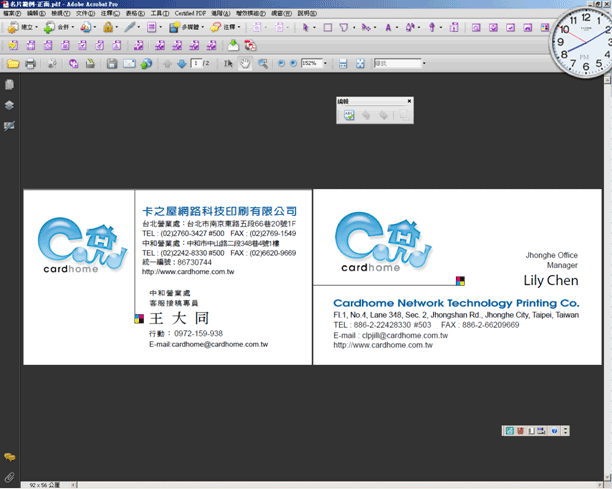
Task: Go to the previous page arrow
Action: click(x=167, y=64)
